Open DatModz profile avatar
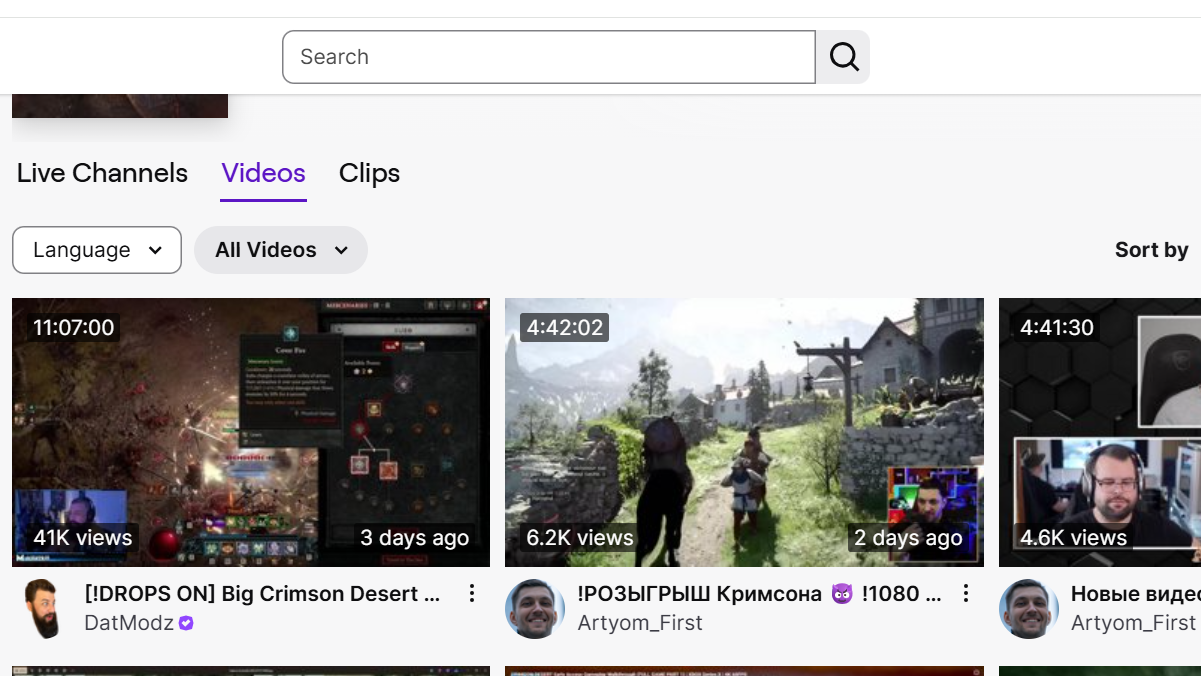The image size is (1201, 676). coord(42,608)
